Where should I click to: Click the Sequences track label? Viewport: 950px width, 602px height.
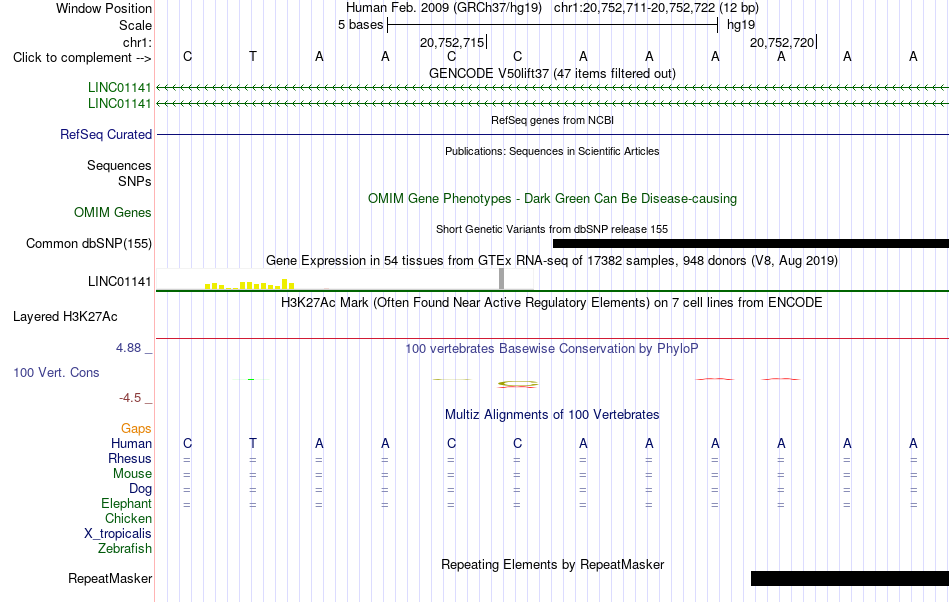point(119,165)
